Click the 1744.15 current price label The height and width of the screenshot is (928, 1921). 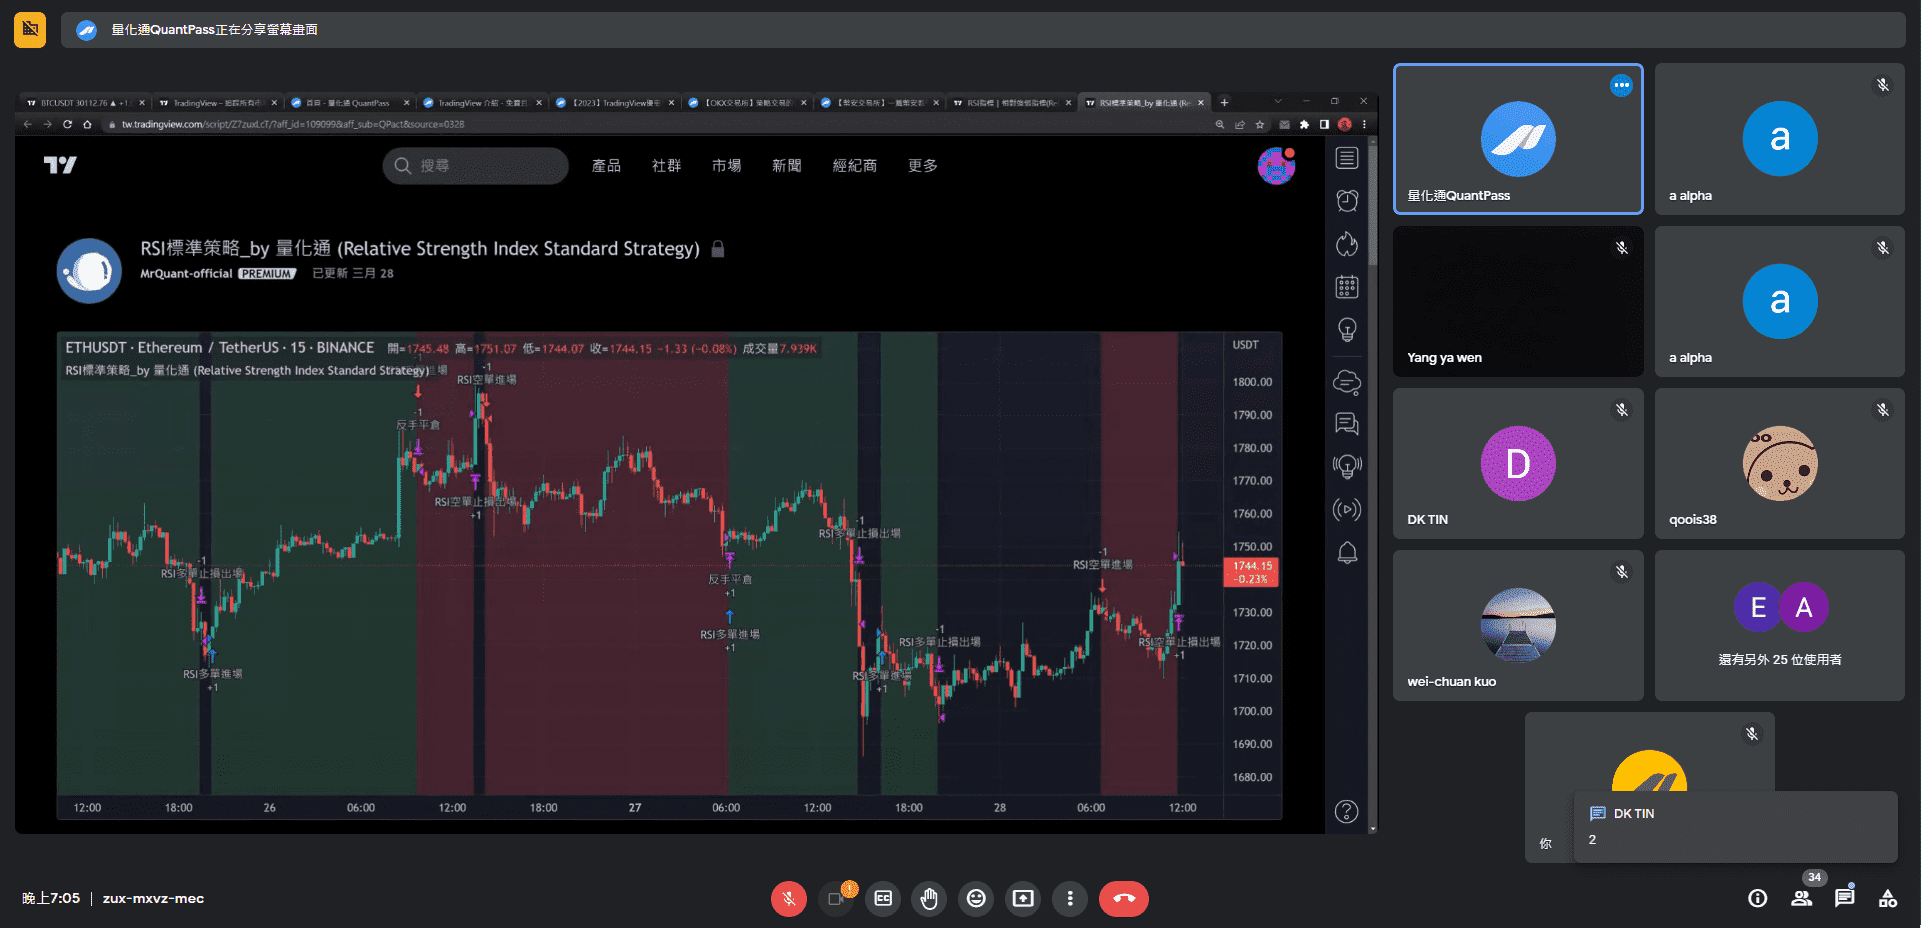pyautogui.click(x=1251, y=572)
